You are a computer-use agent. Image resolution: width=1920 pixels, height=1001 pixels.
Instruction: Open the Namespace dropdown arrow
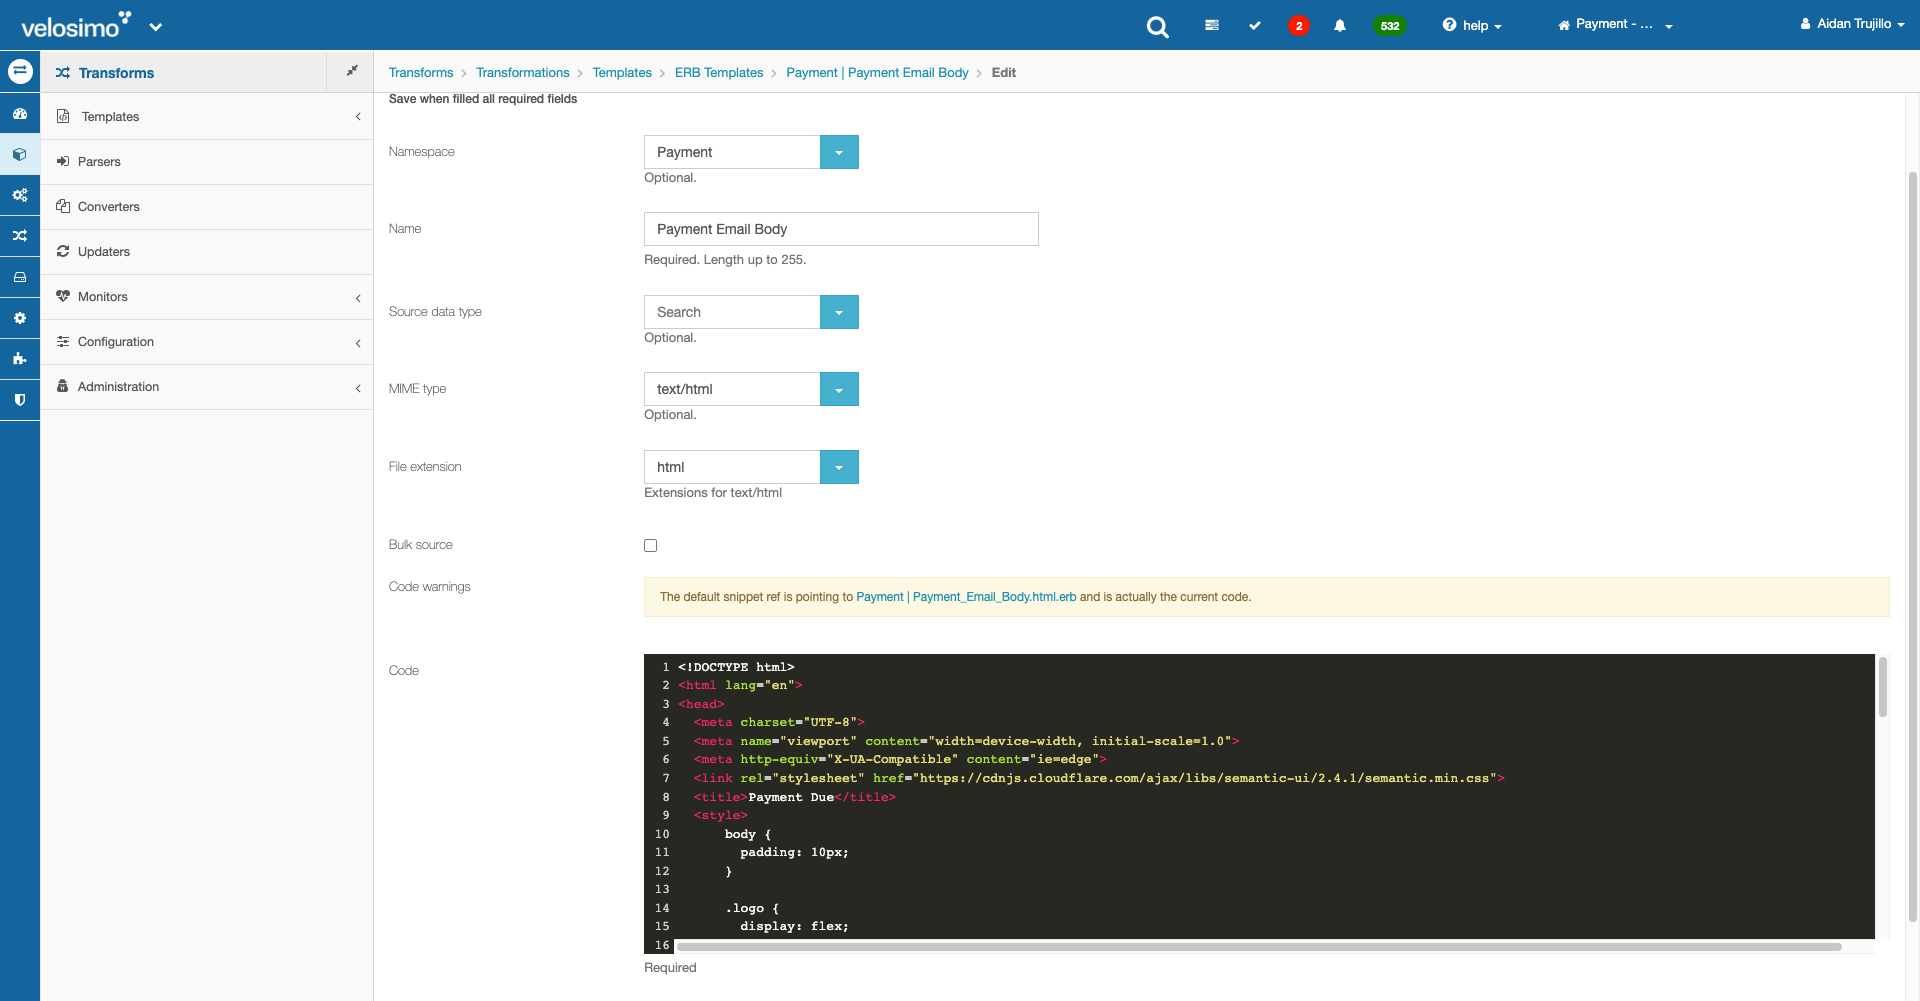click(x=839, y=152)
